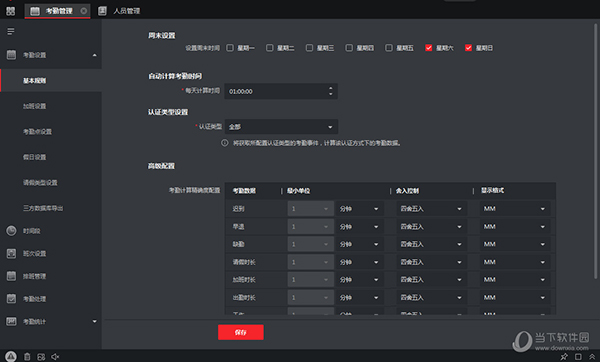Collapse the 考勤设置 section arrow

pos(95,55)
